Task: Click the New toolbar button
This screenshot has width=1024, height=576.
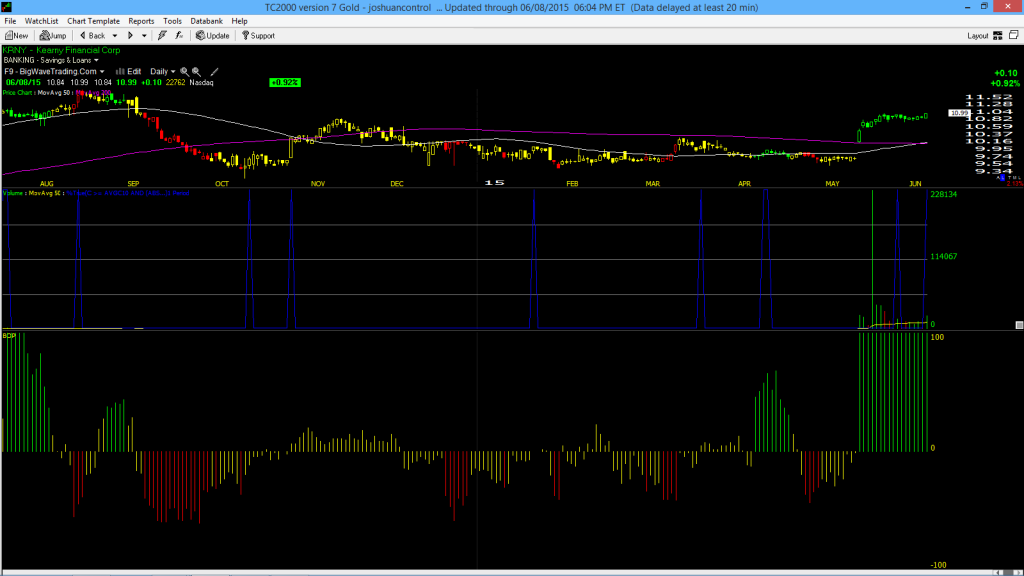Action: click(16, 35)
